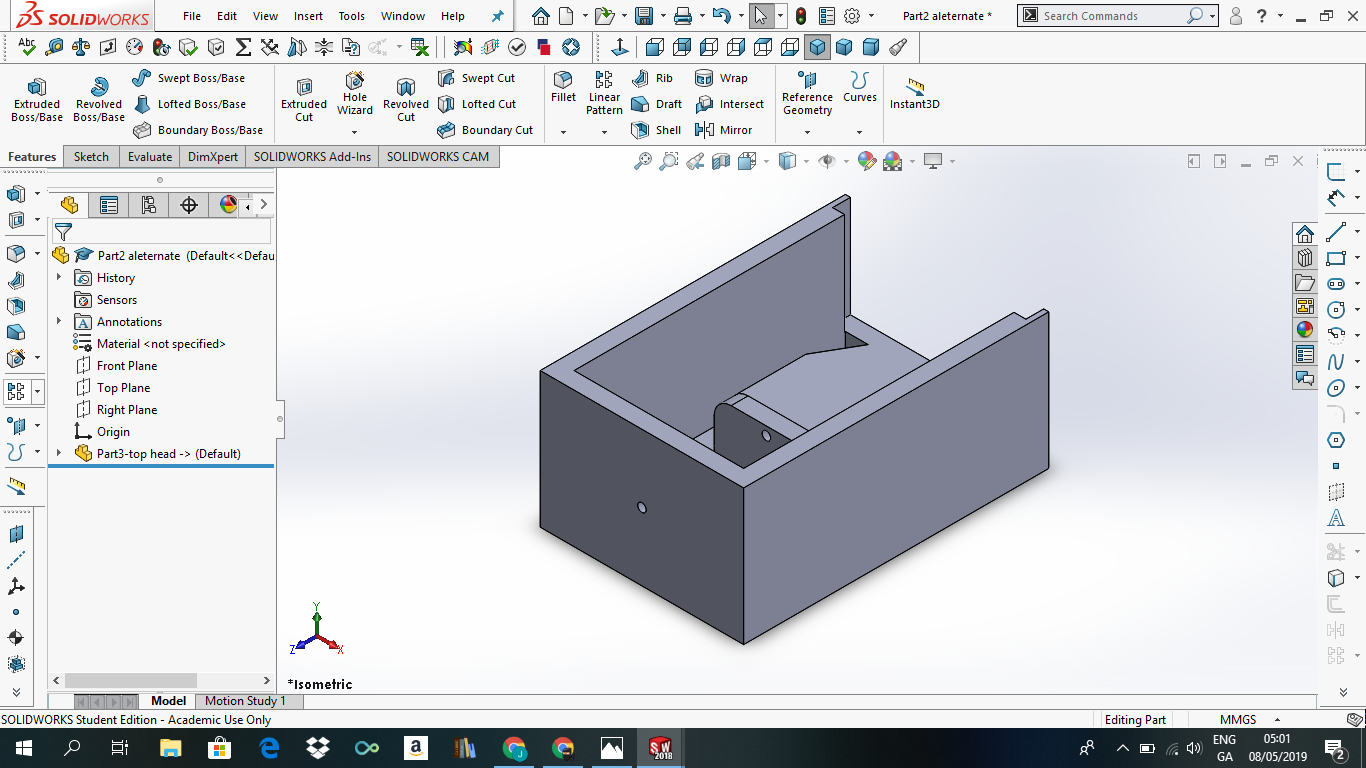Screen dimensions: 1366x768
Task: Open the Linear Pattern tool
Action: click(x=604, y=94)
